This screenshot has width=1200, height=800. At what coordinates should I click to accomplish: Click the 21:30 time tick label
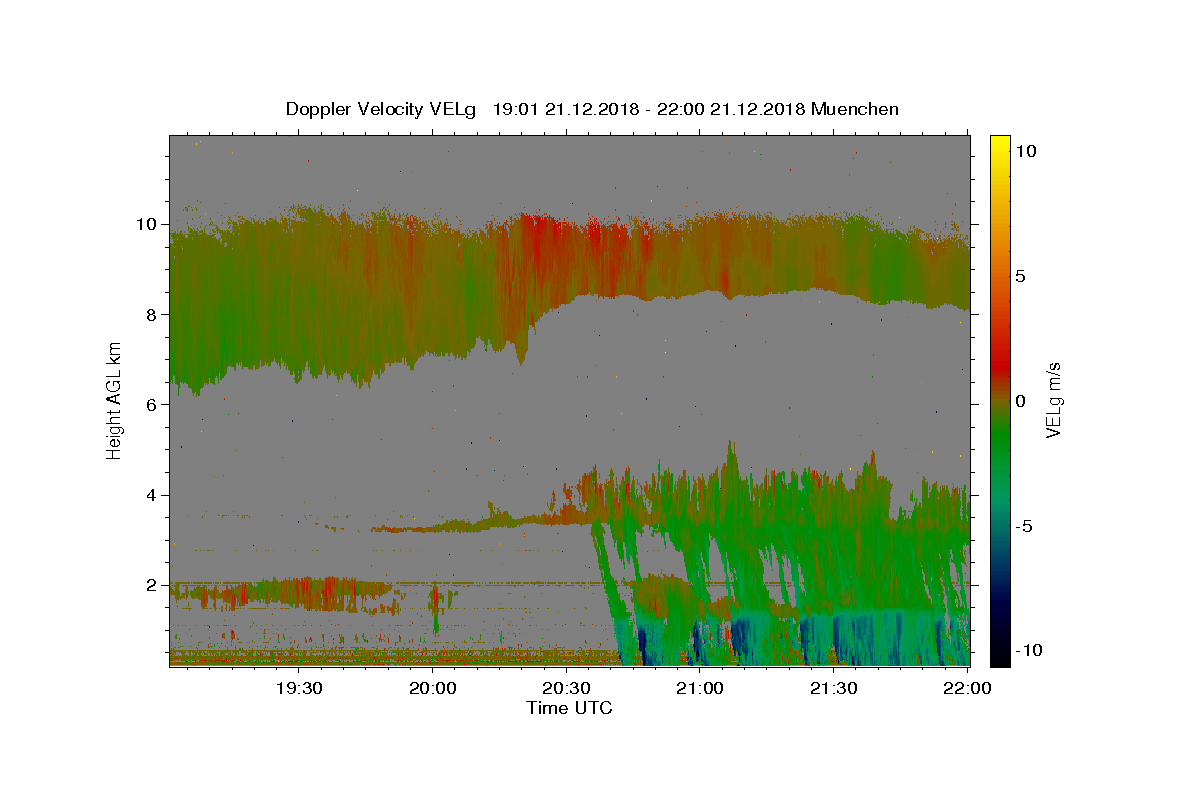click(833, 688)
